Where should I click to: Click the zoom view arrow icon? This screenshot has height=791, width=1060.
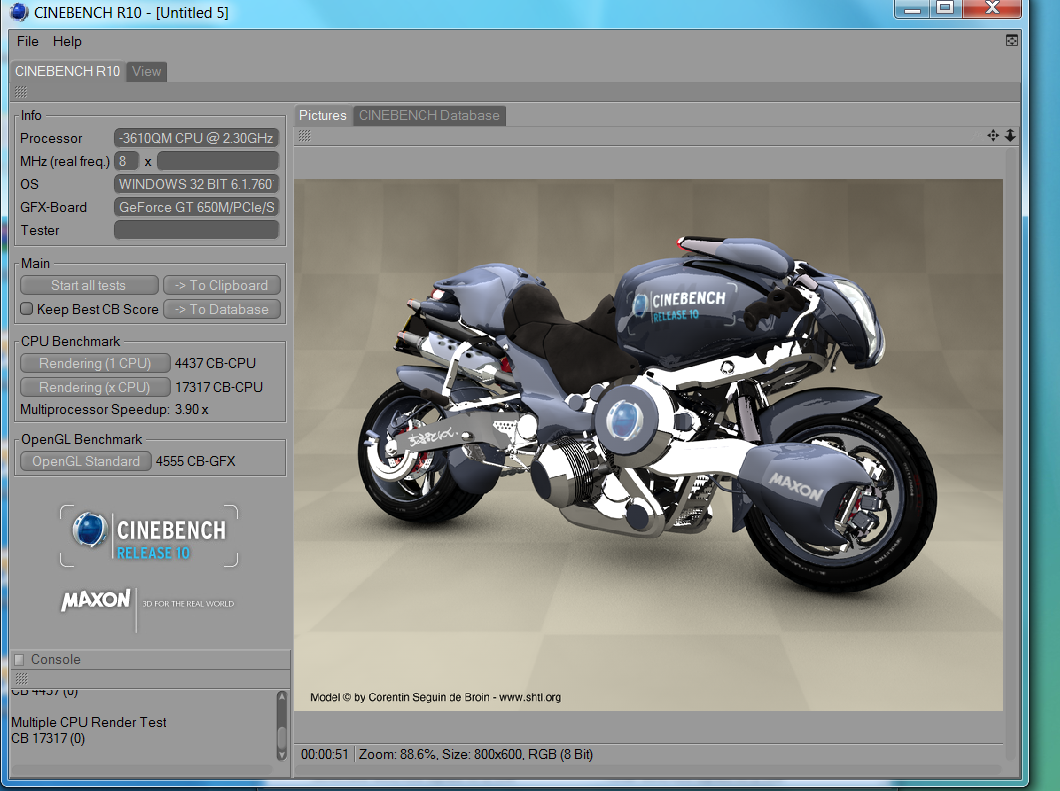[1010, 136]
